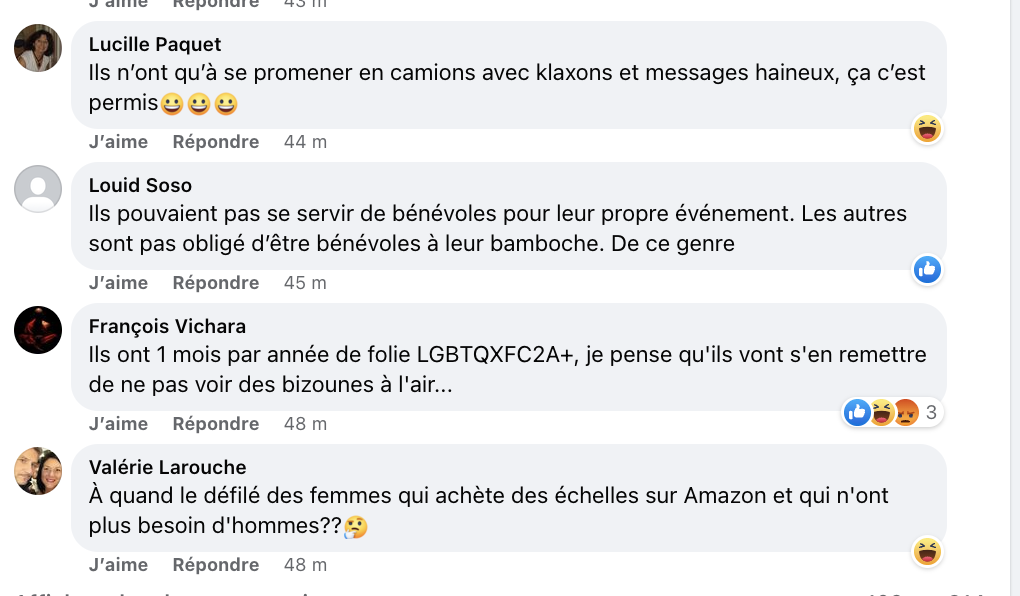Screen dimensions: 1020x596
Task: Open Louid Soso's default avatar
Action: (38, 189)
